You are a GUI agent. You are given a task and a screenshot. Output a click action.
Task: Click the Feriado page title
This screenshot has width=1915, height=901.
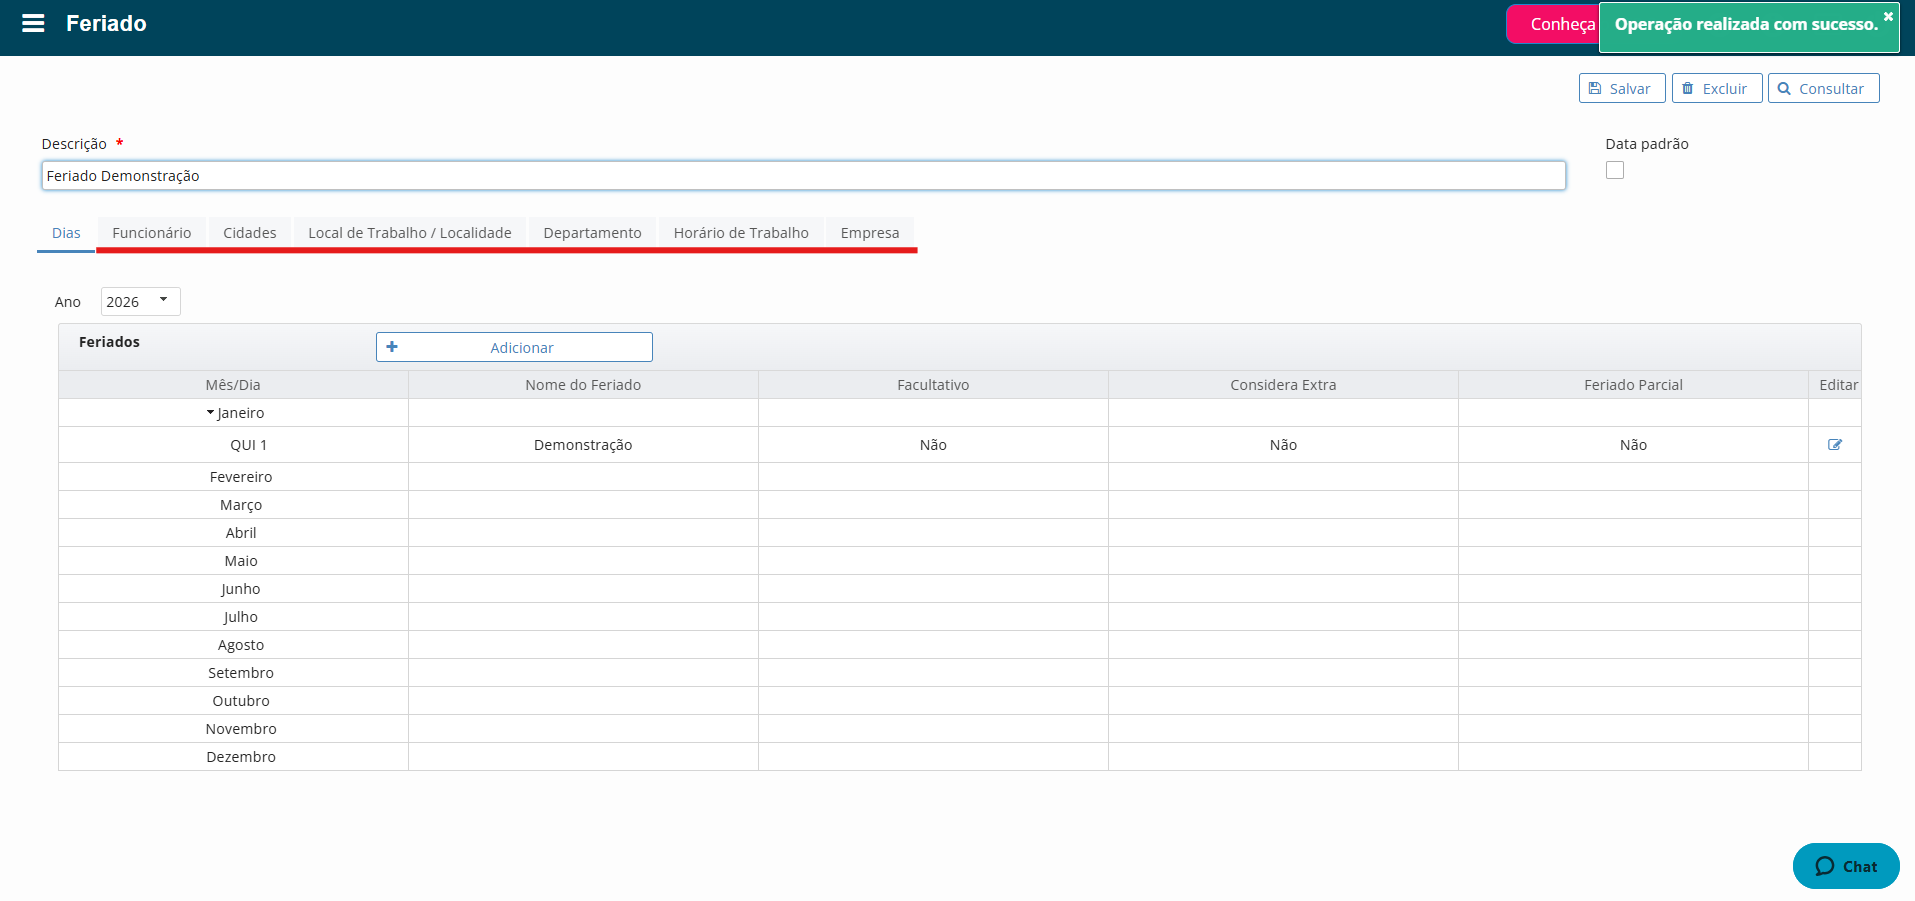click(106, 23)
